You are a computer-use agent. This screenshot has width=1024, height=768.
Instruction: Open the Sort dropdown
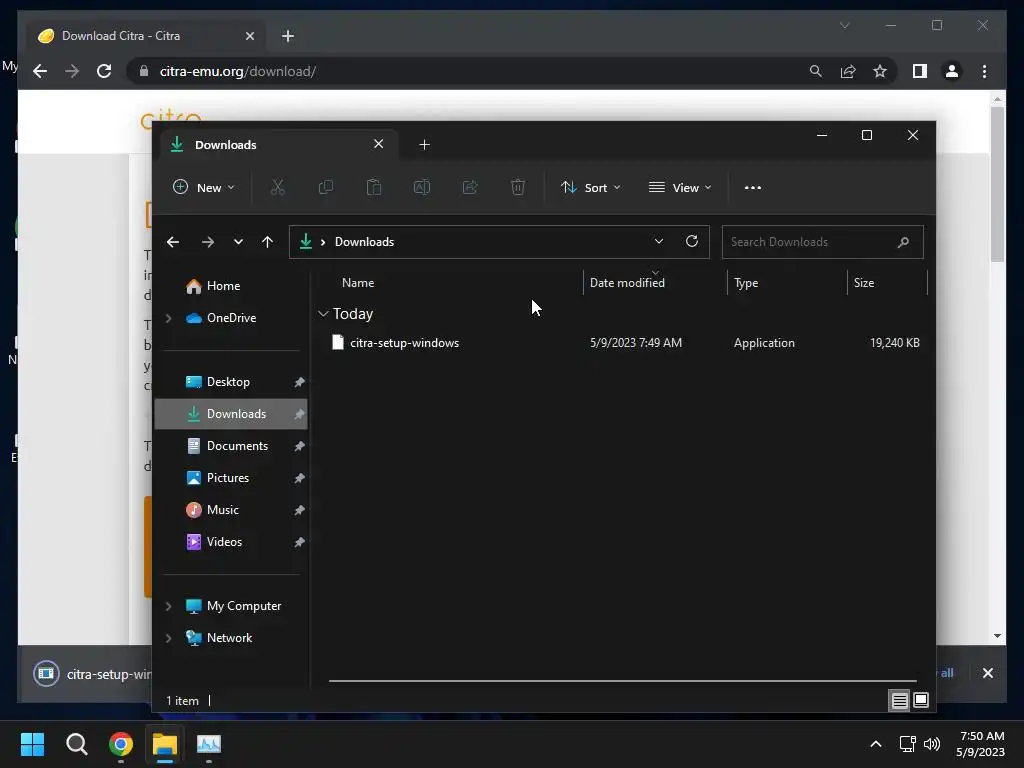(590, 187)
